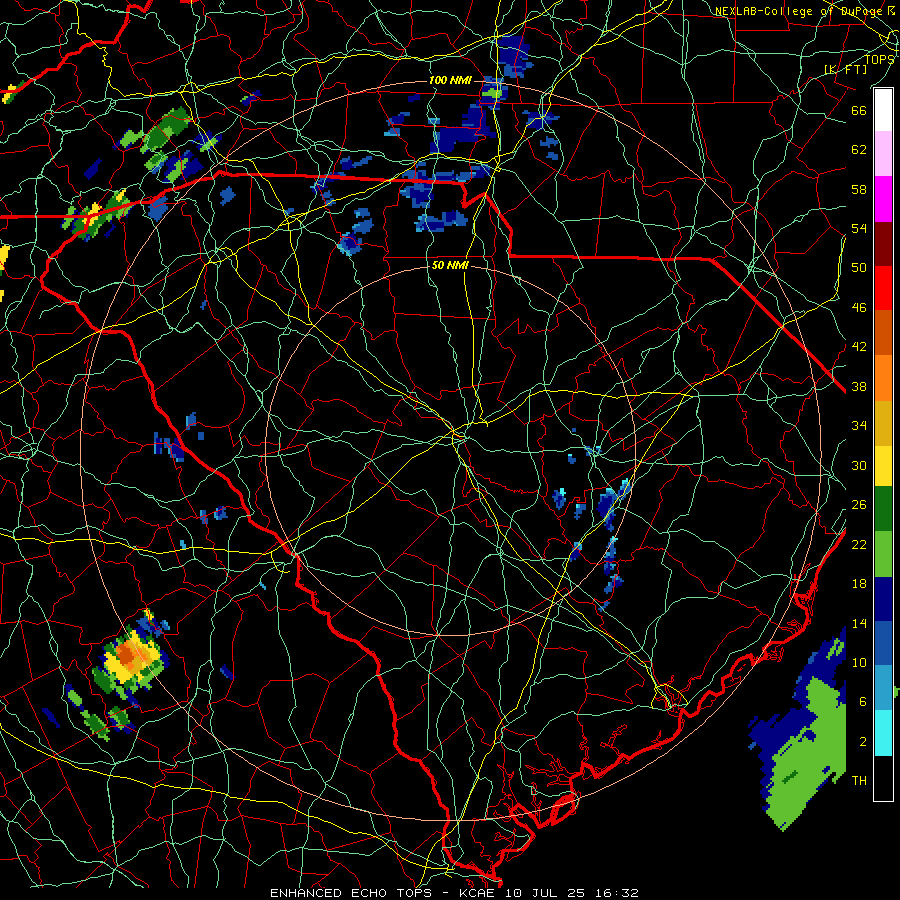The image size is (900, 900).
Task: Click the dark maroon legend swatch
Action: tap(883, 243)
